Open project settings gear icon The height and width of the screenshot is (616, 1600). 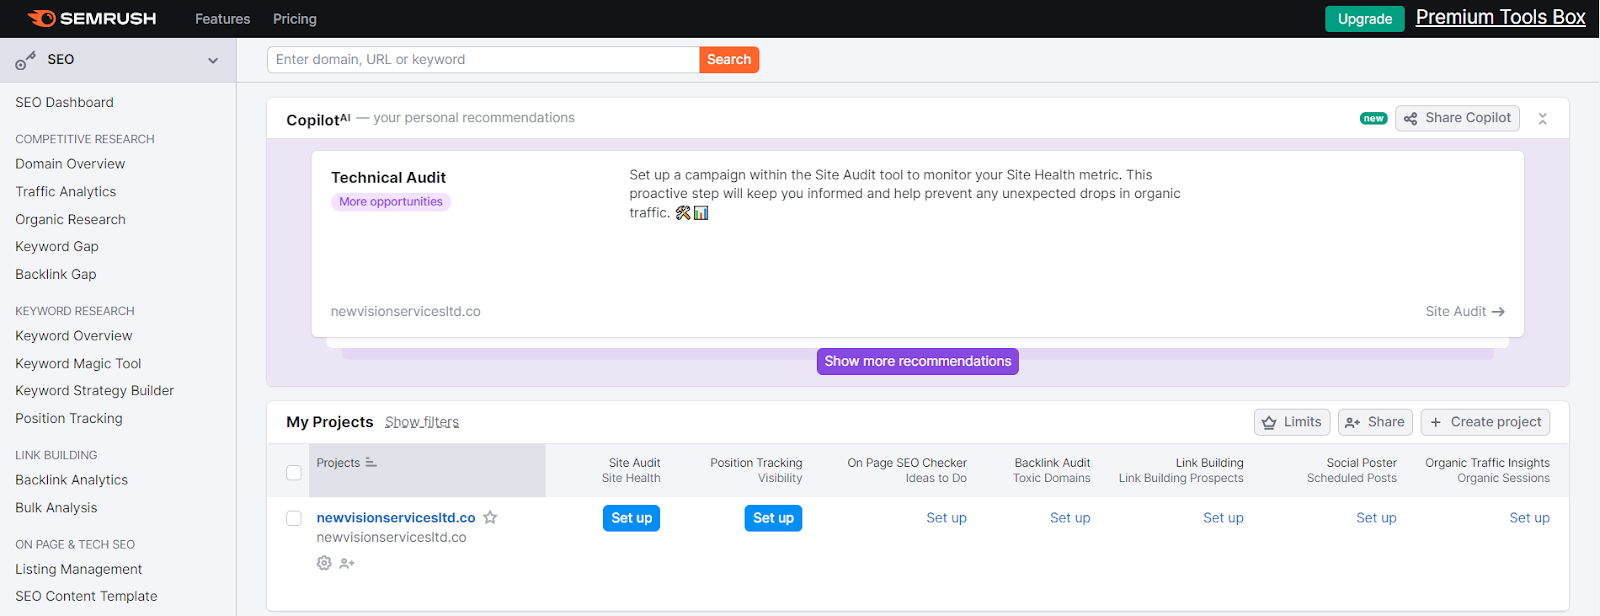click(x=324, y=563)
